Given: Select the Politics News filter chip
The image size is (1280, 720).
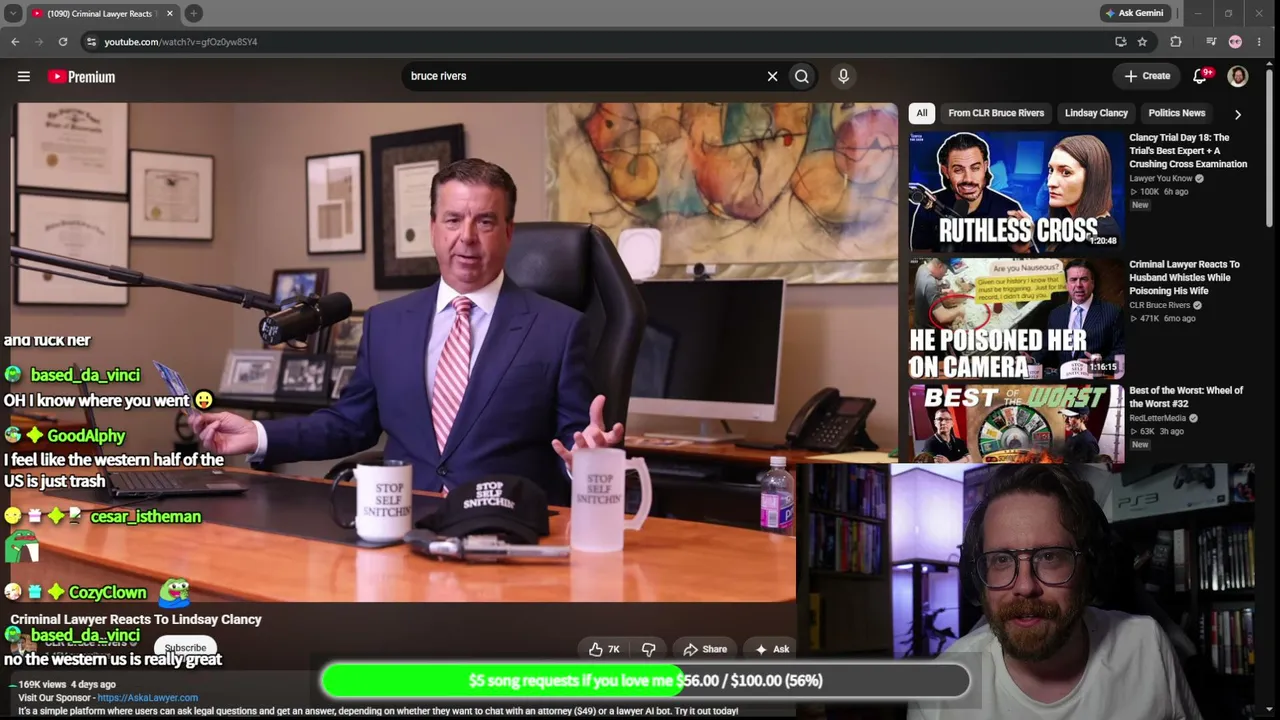Looking at the screenshot, I should point(1177,113).
